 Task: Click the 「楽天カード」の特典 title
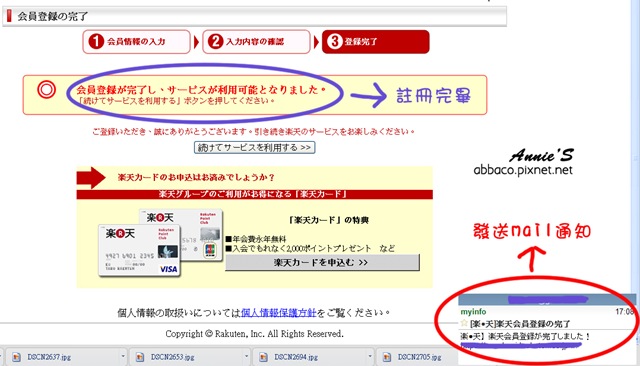(x=329, y=220)
